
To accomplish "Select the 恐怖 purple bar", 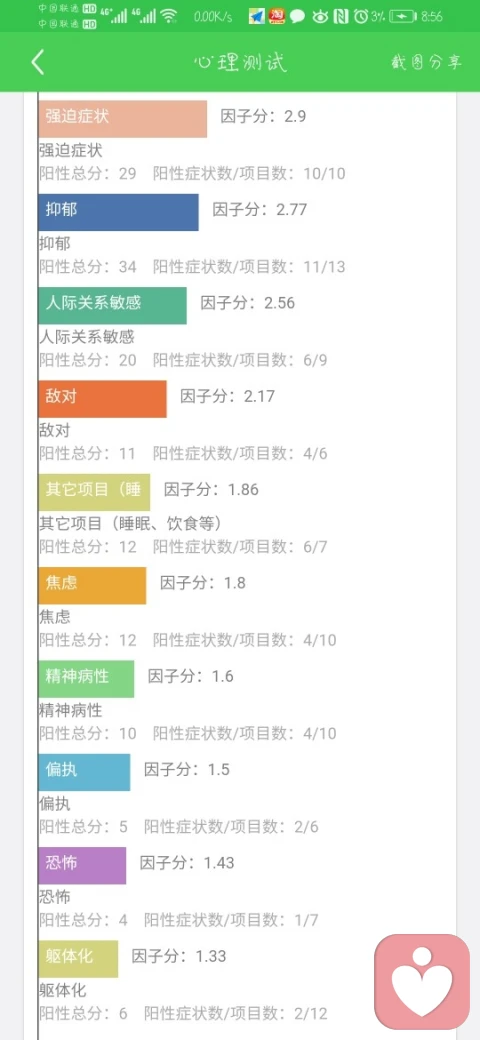I will click(82, 866).
